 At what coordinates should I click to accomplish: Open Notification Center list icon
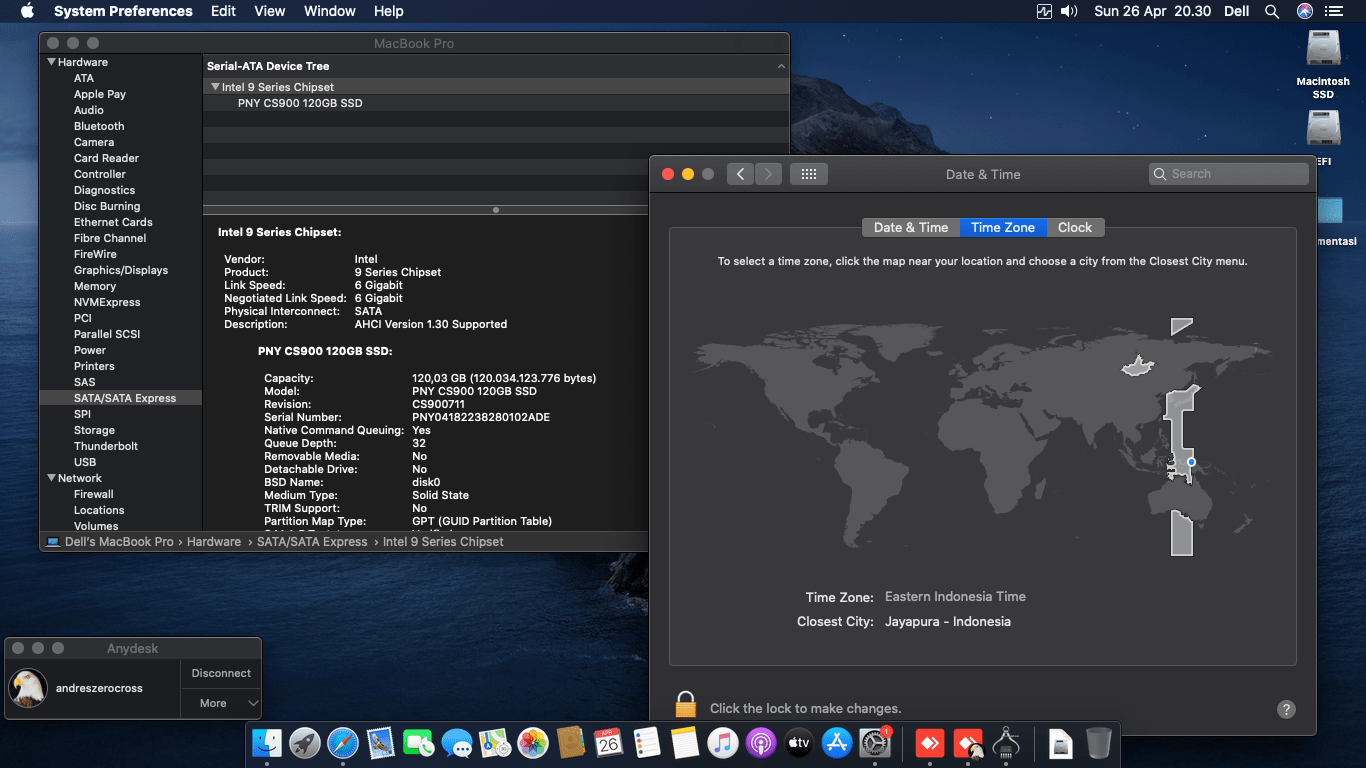(x=1334, y=11)
